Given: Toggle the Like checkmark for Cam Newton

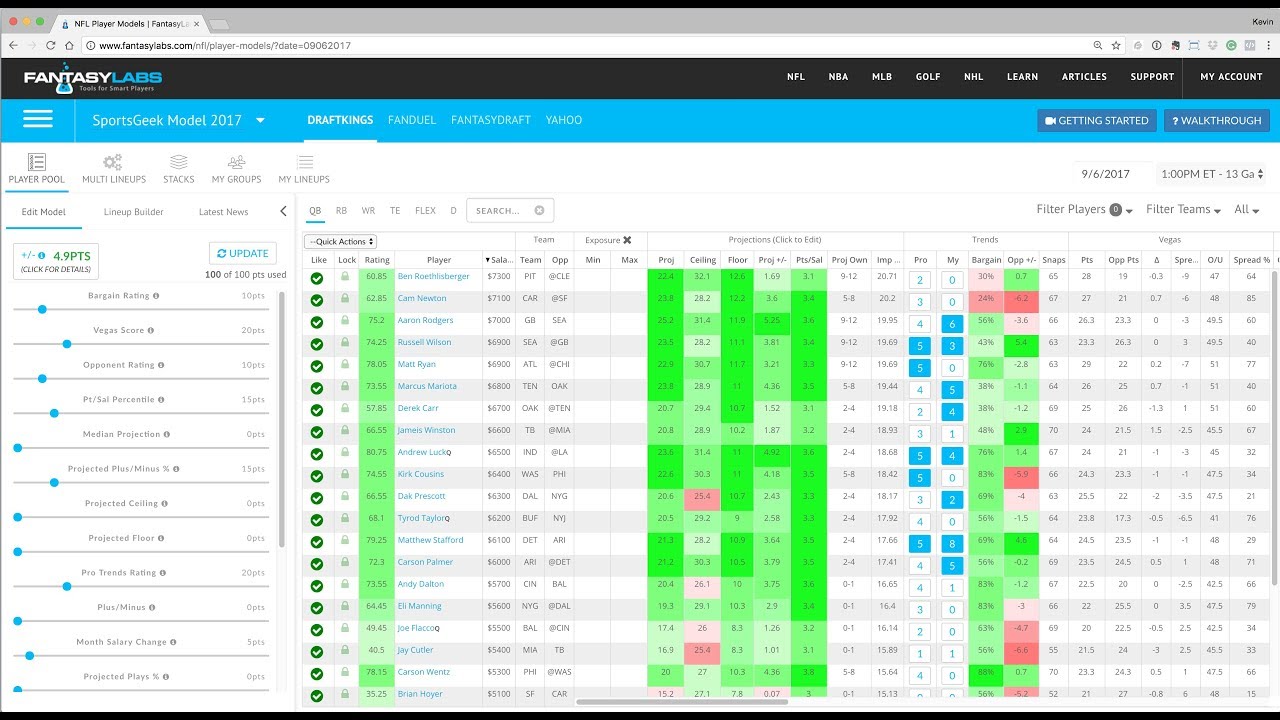Looking at the screenshot, I should (317, 299).
